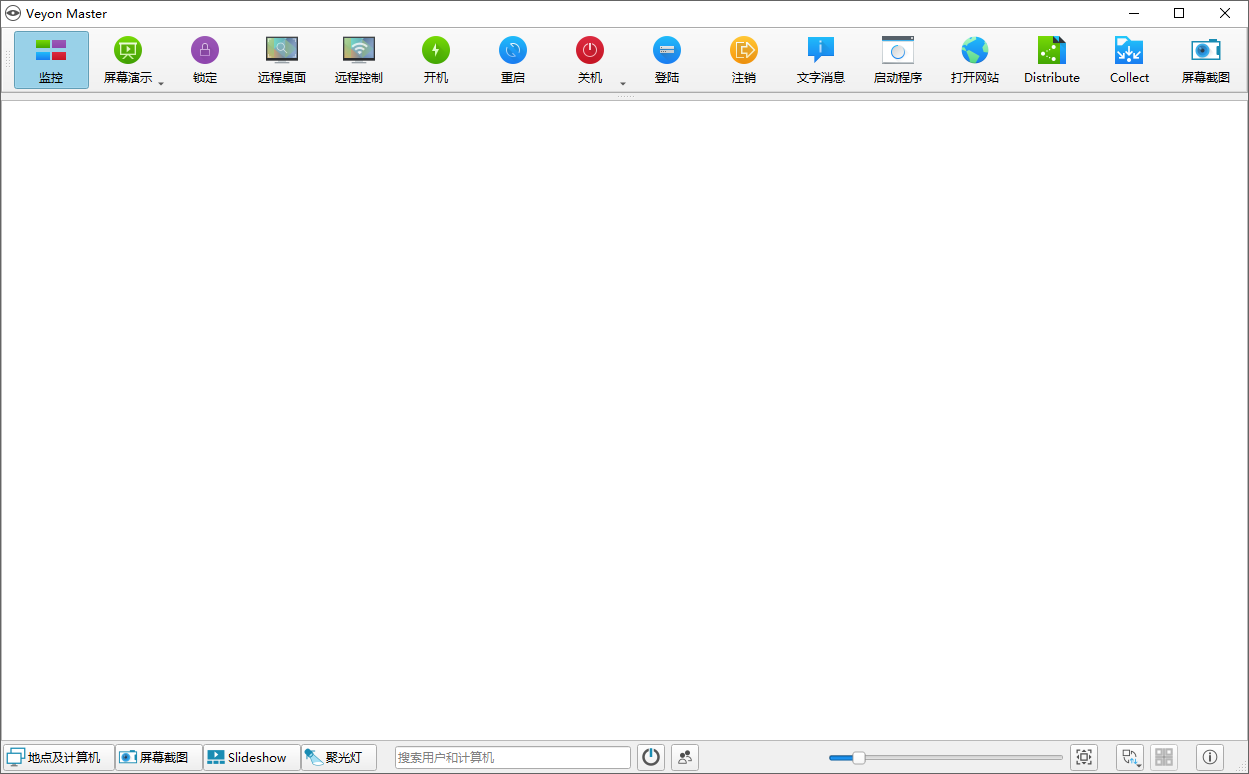Take a 屏幕截图 screenshot from toolbar
The height and width of the screenshot is (774, 1249).
(1206, 60)
